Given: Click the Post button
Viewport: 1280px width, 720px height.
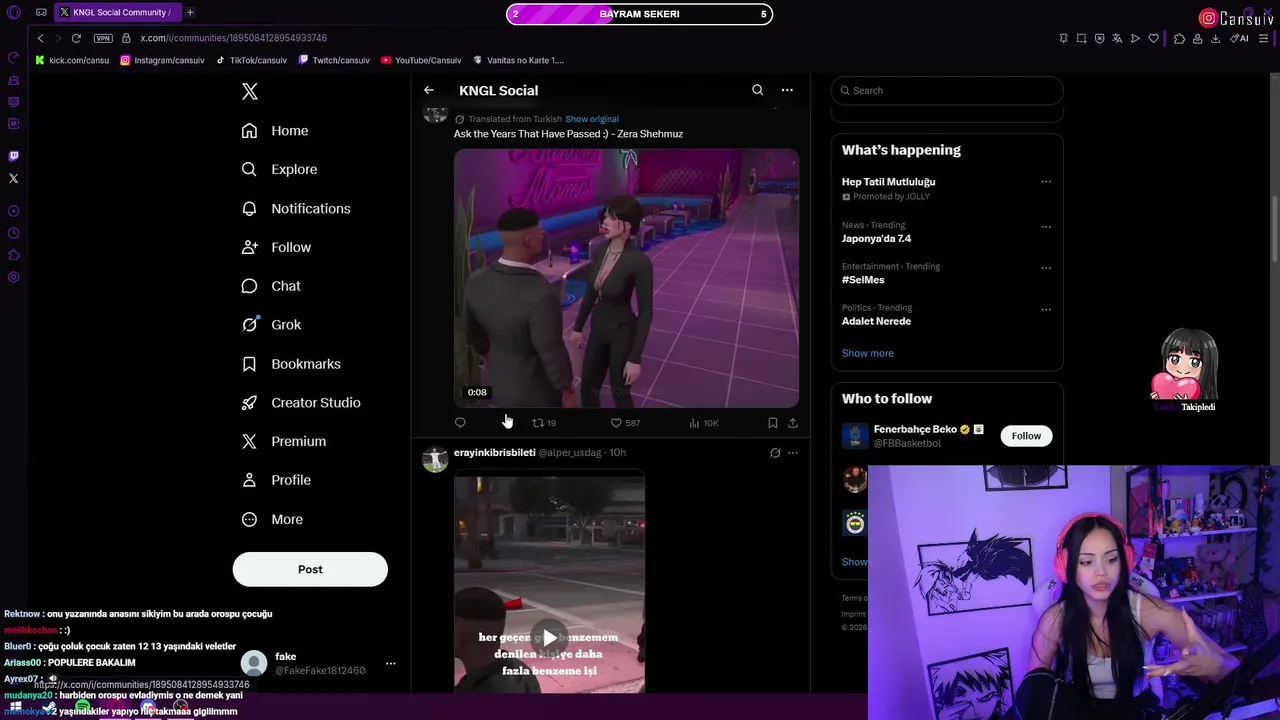Looking at the screenshot, I should click(x=310, y=569).
